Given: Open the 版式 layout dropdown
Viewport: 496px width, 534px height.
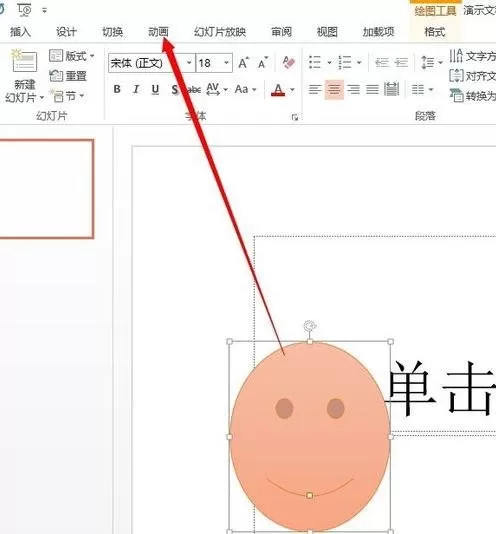Looking at the screenshot, I should [x=72, y=56].
